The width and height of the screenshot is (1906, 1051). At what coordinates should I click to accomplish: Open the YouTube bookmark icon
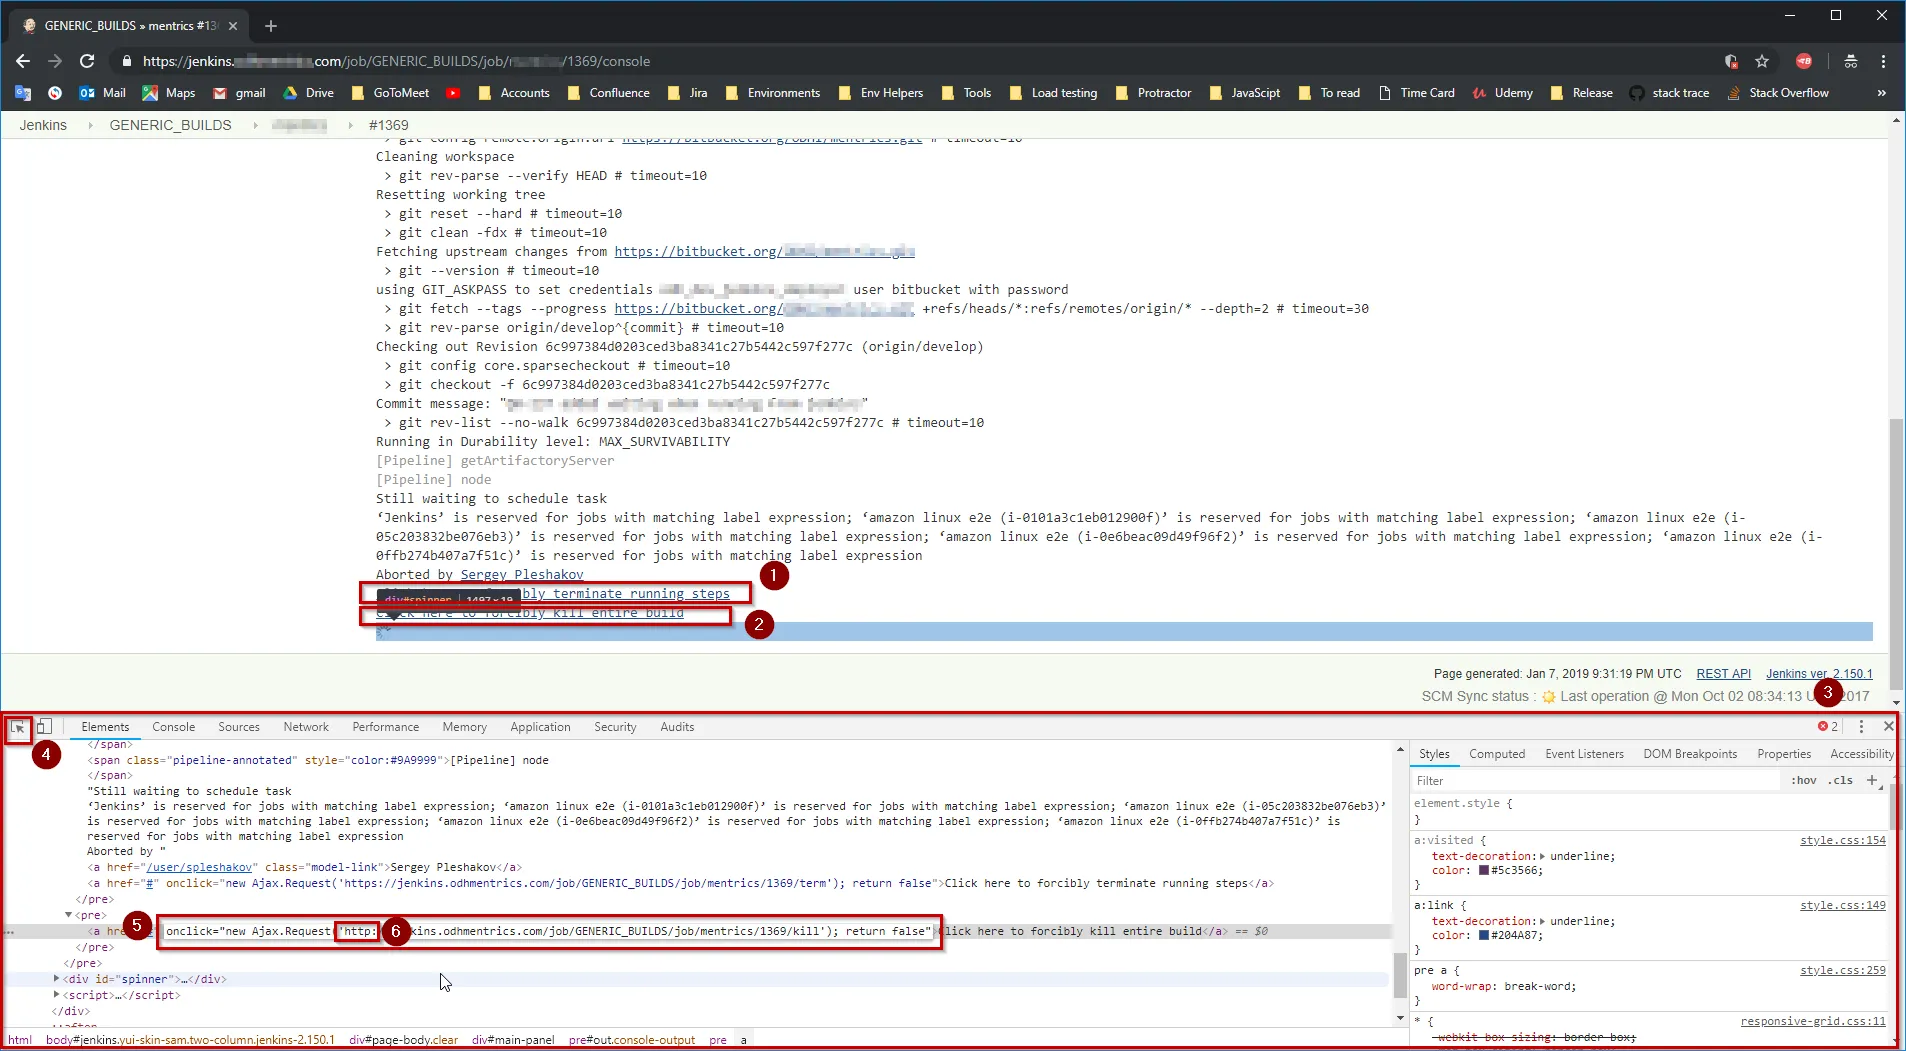click(453, 93)
